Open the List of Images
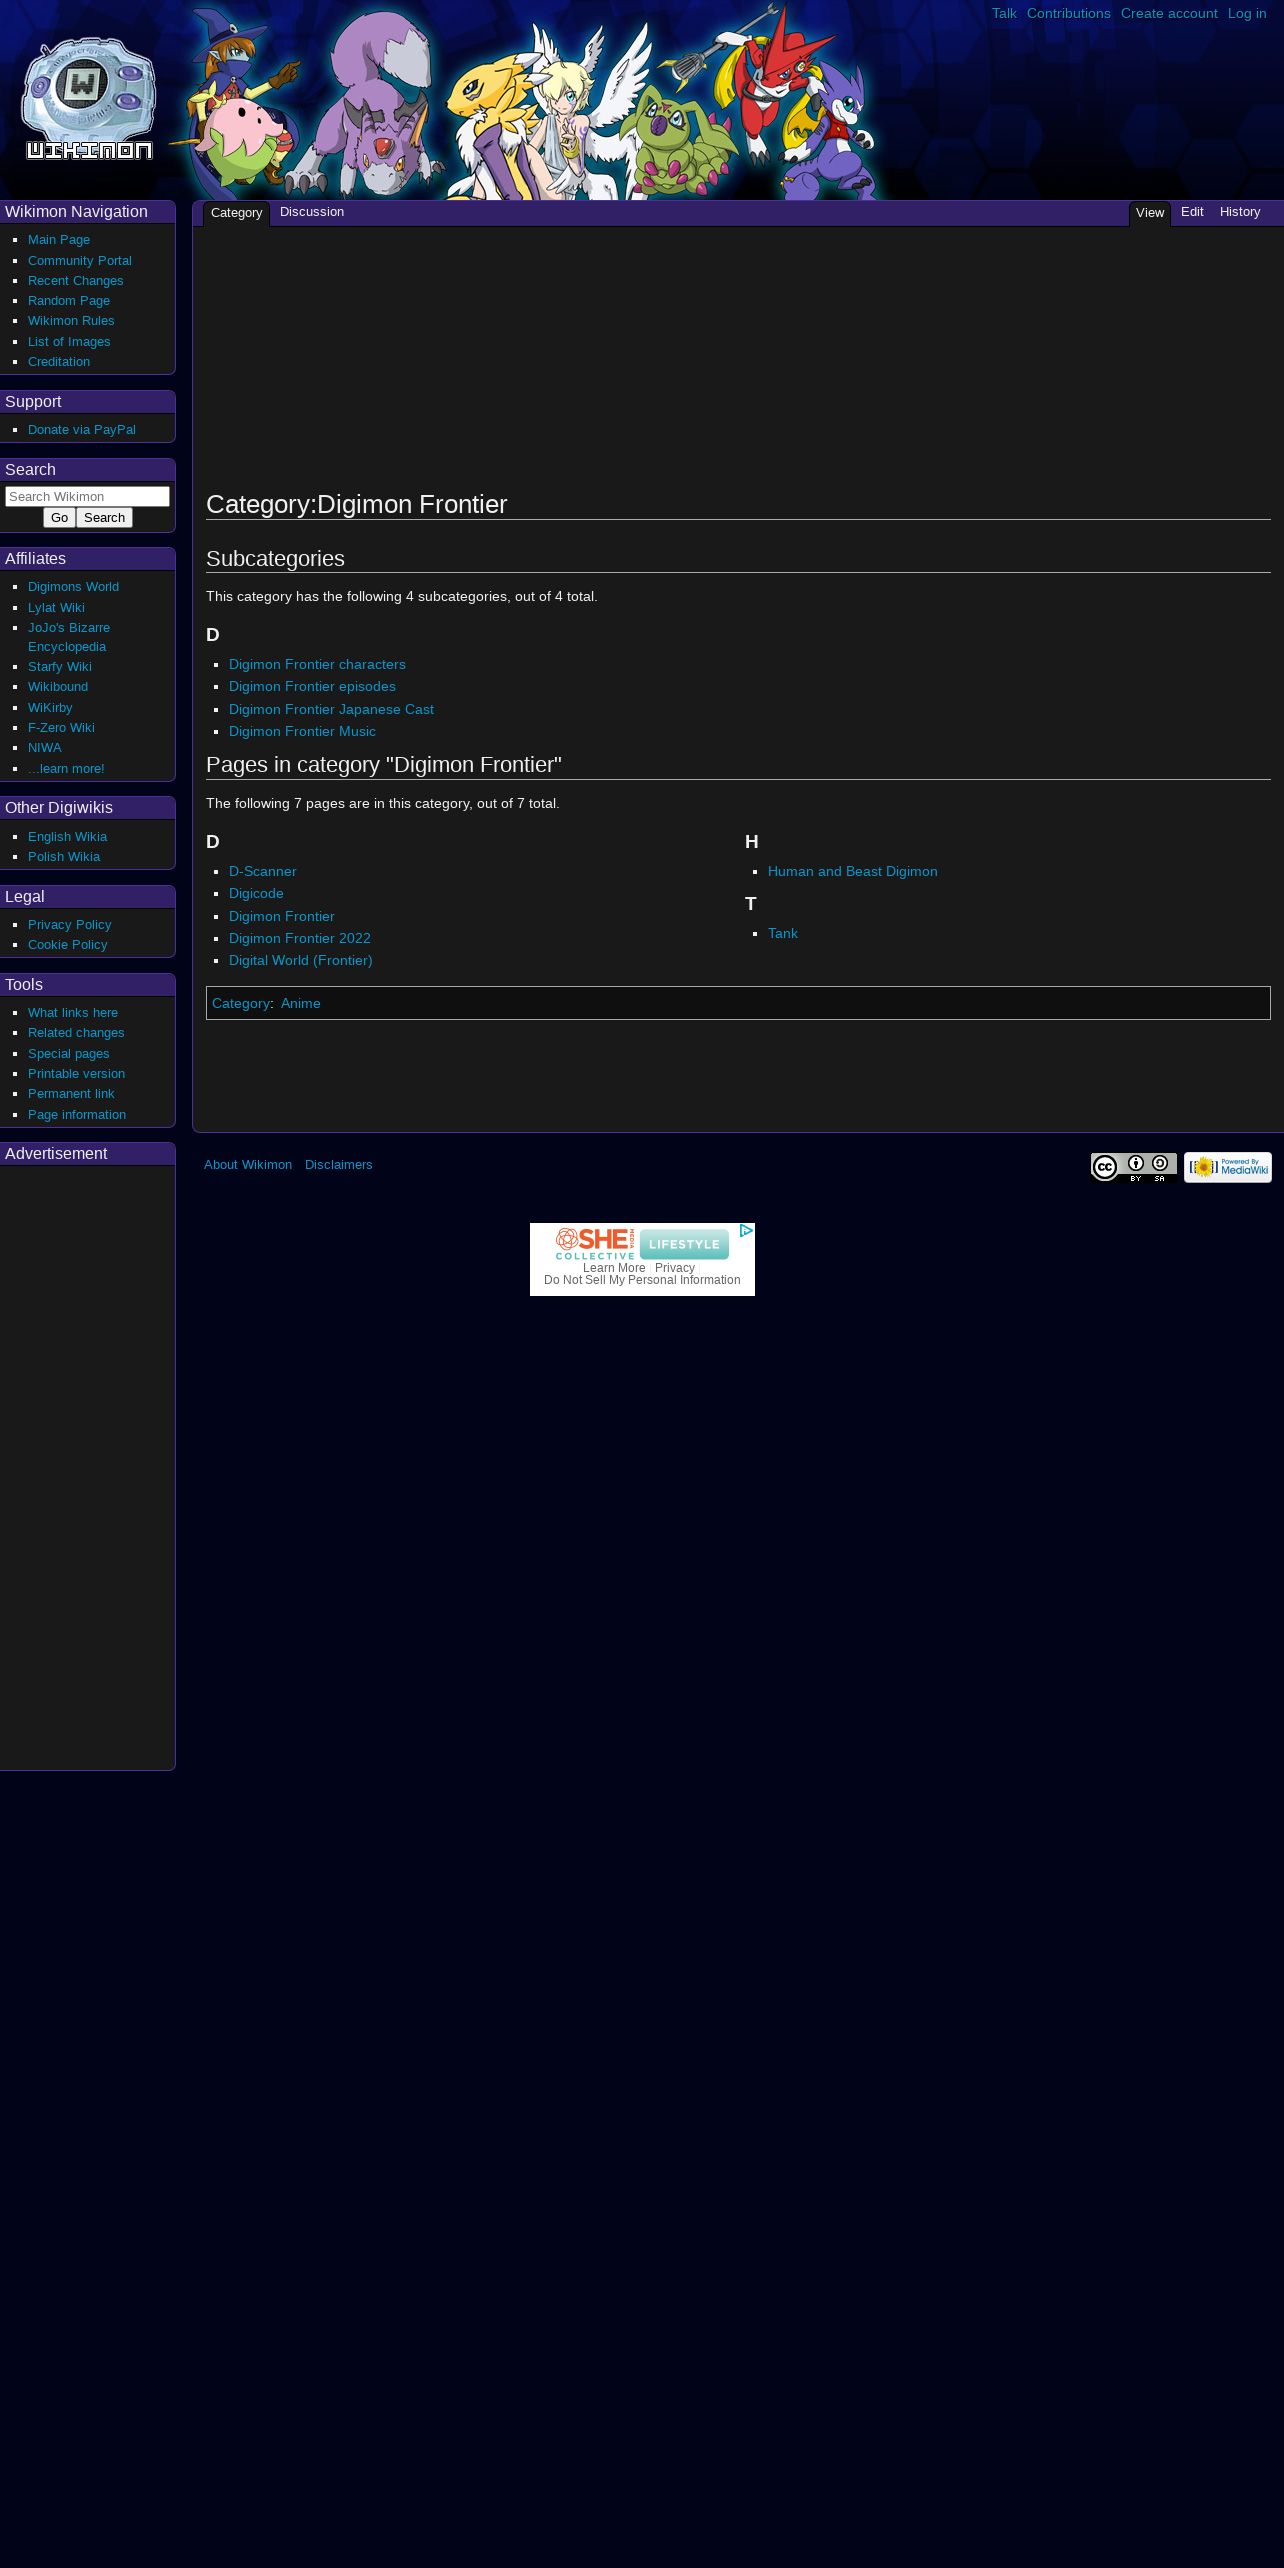 pyautogui.click(x=69, y=342)
